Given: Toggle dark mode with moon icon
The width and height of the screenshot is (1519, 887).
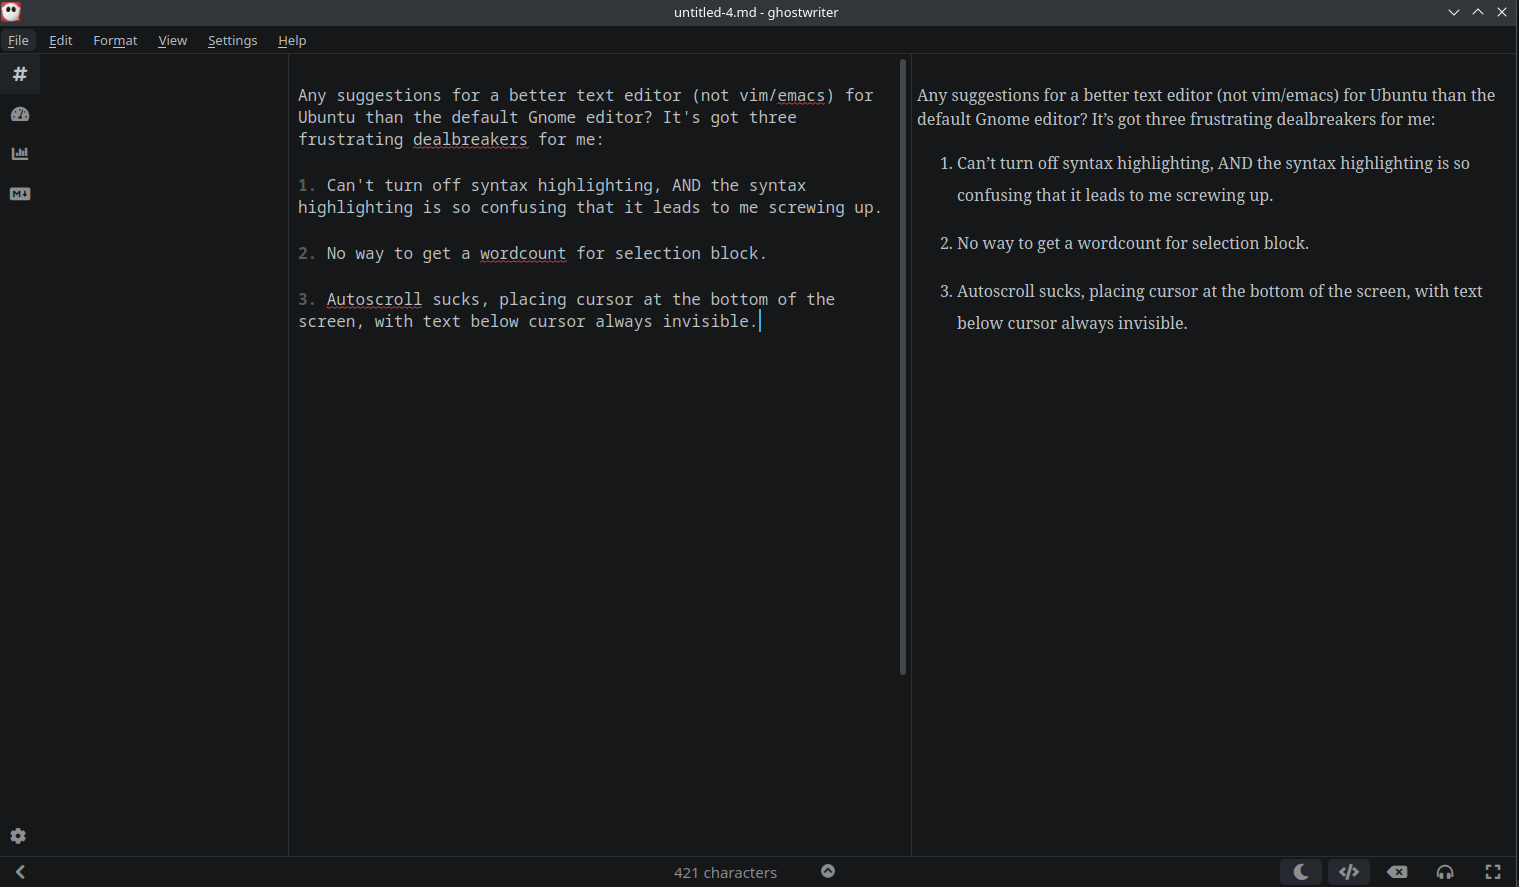Looking at the screenshot, I should [x=1301, y=872].
